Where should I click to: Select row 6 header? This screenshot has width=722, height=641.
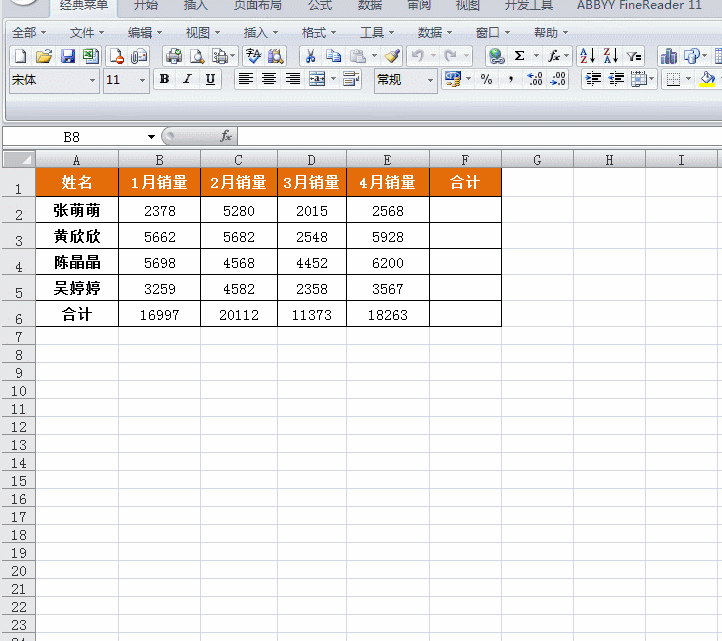tap(18, 314)
